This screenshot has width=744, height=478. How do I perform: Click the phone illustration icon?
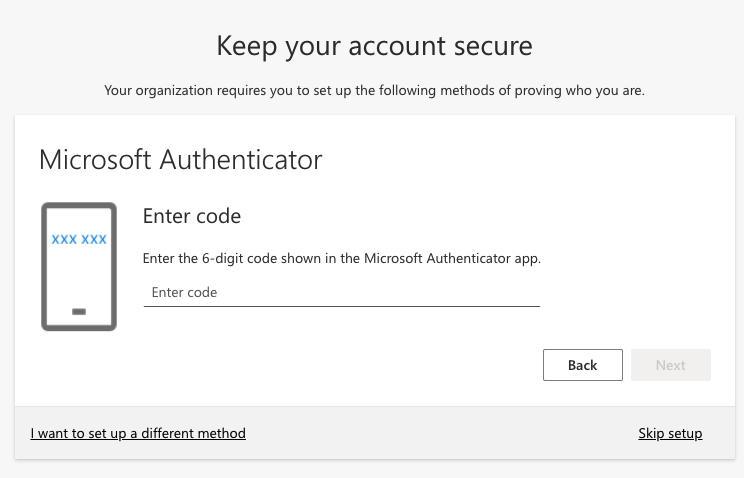tap(79, 266)
